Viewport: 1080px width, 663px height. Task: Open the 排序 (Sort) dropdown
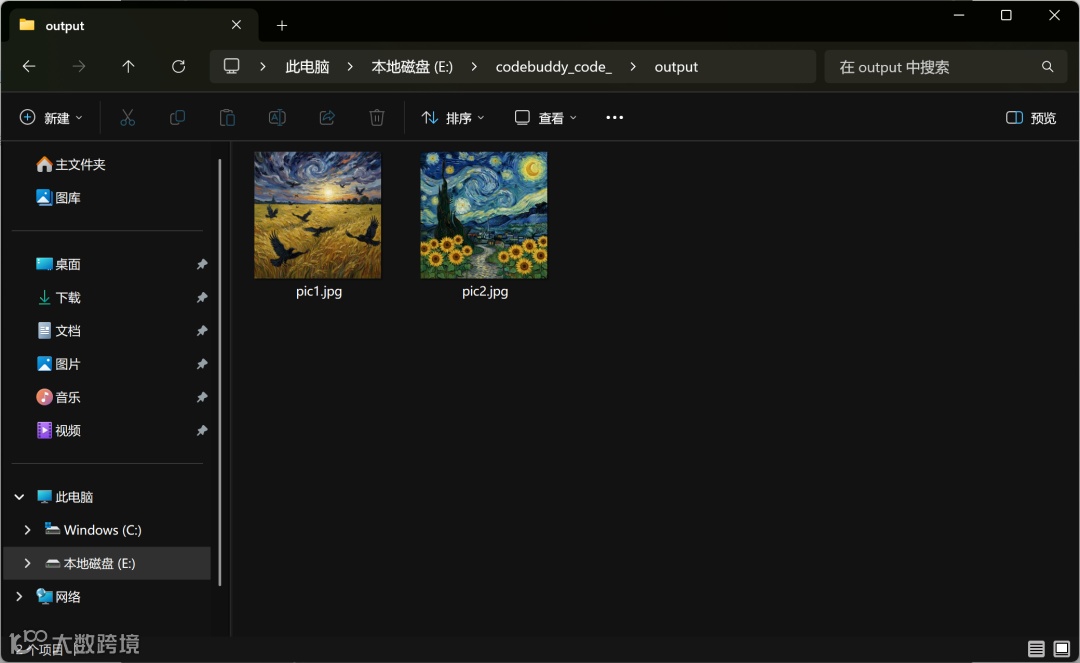[453, 118]
